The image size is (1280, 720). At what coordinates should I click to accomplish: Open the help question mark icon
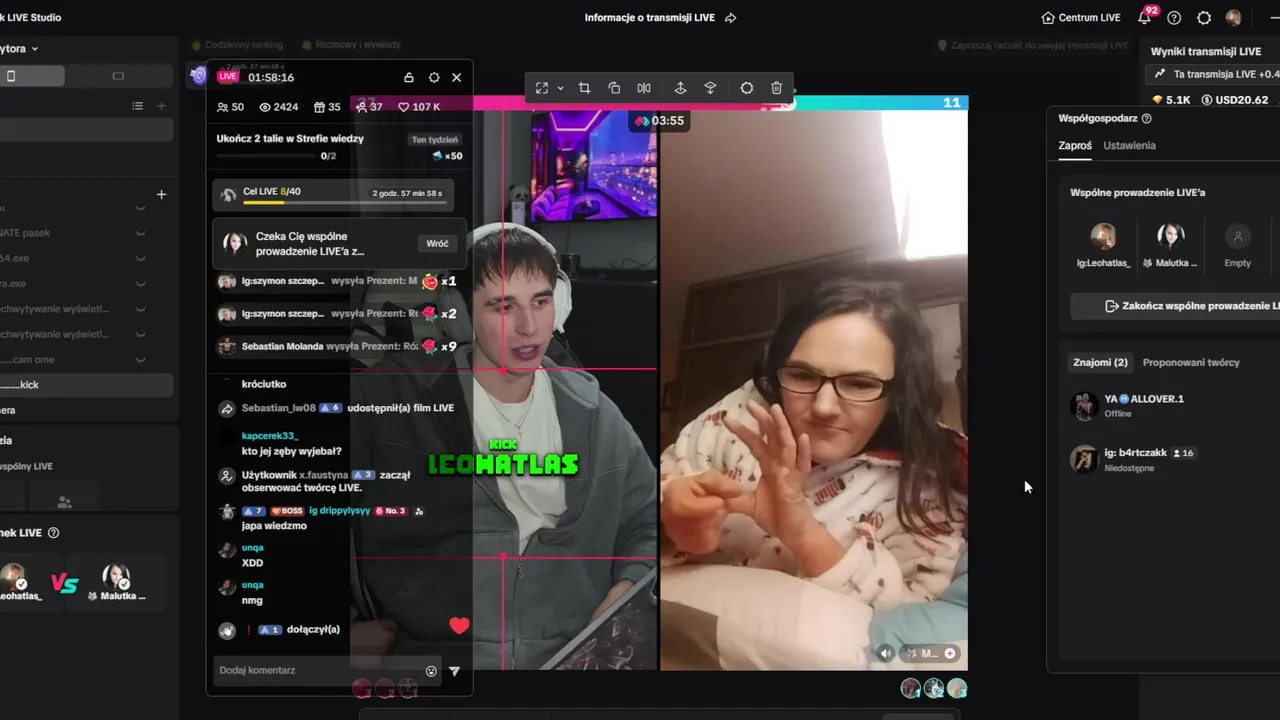pos(1174,18)
